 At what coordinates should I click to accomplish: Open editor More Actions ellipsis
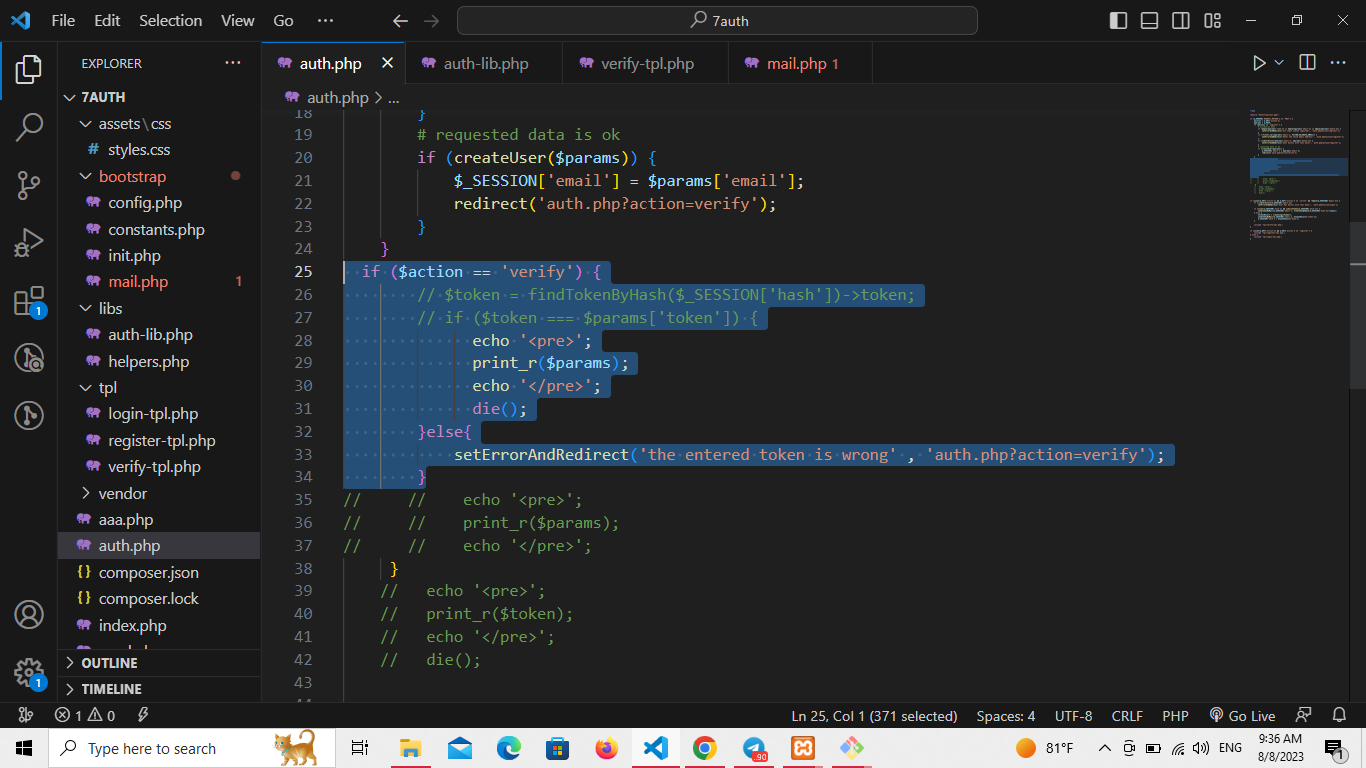(1338, 63)
